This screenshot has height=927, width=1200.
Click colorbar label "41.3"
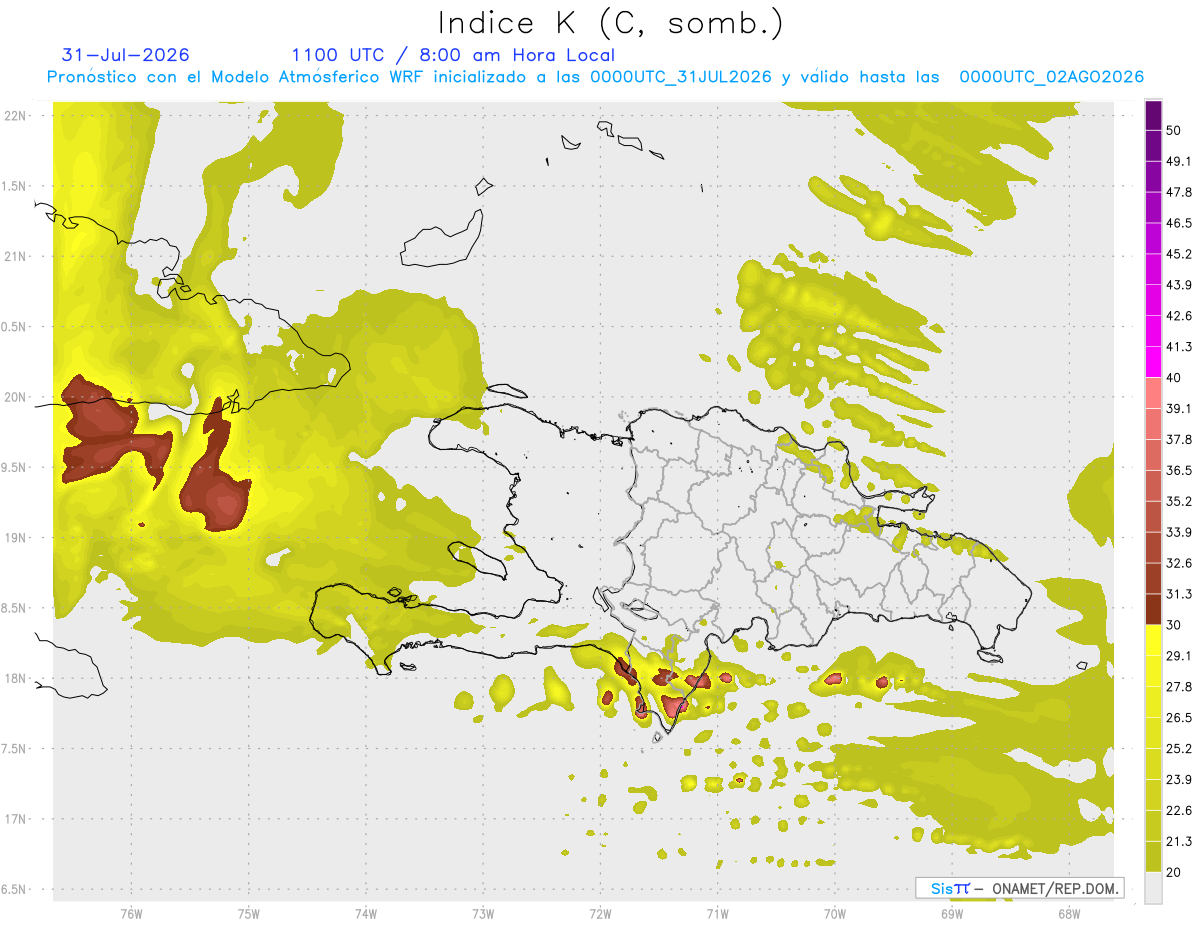(x=1179, y=347)
